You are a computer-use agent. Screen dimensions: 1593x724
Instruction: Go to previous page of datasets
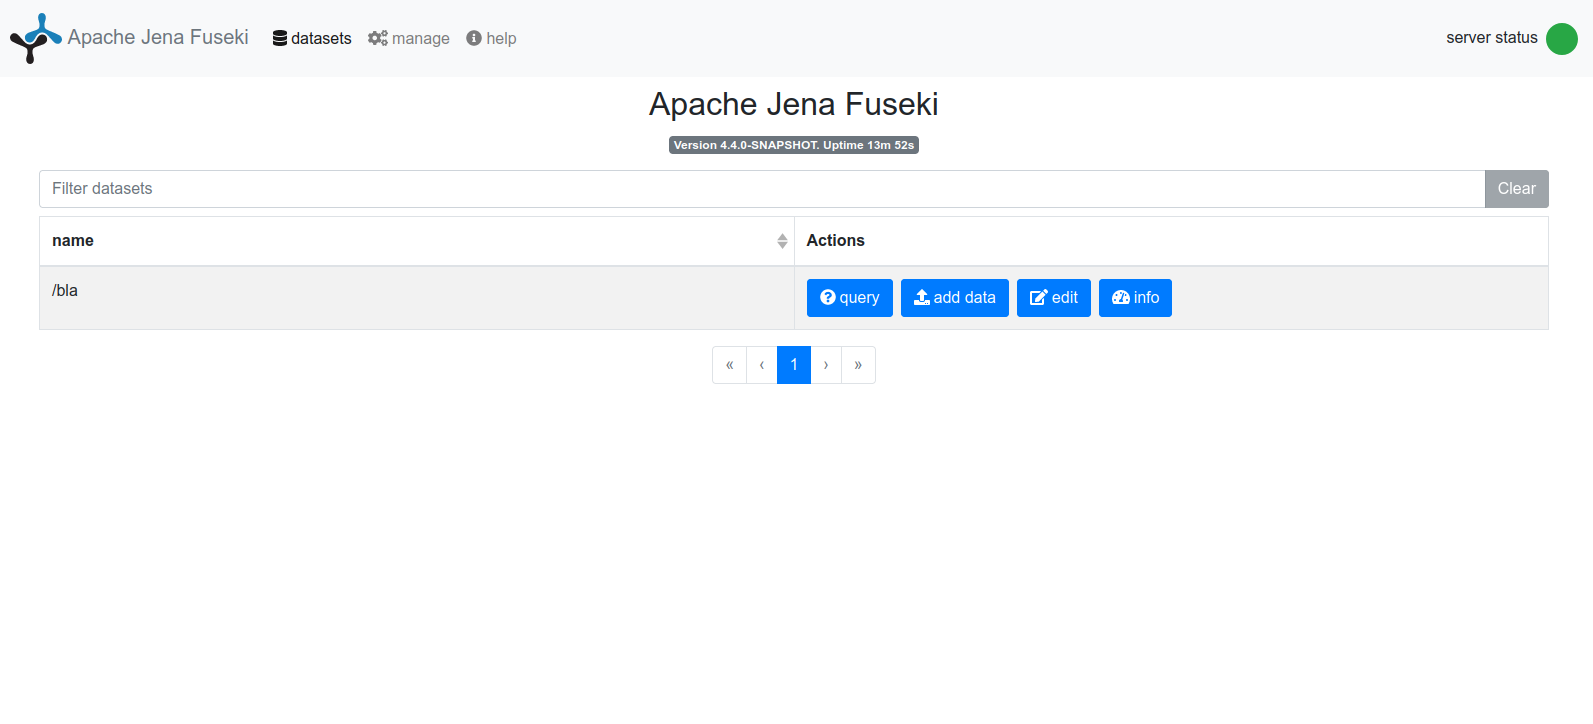point(762,365)
